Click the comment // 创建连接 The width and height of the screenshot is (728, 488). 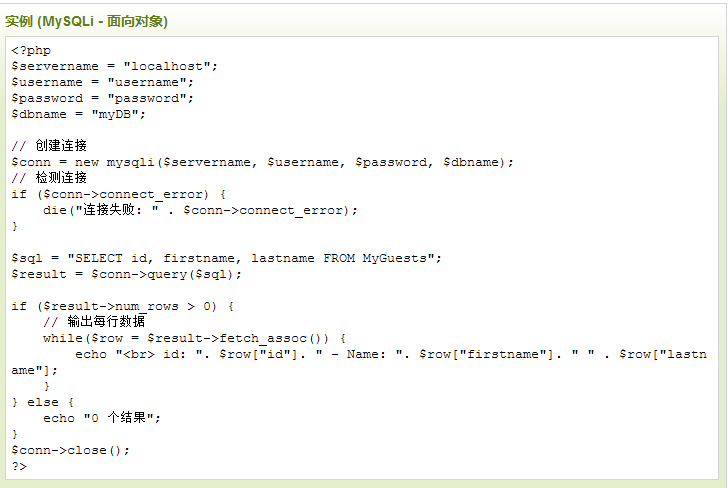coord(49,146)
